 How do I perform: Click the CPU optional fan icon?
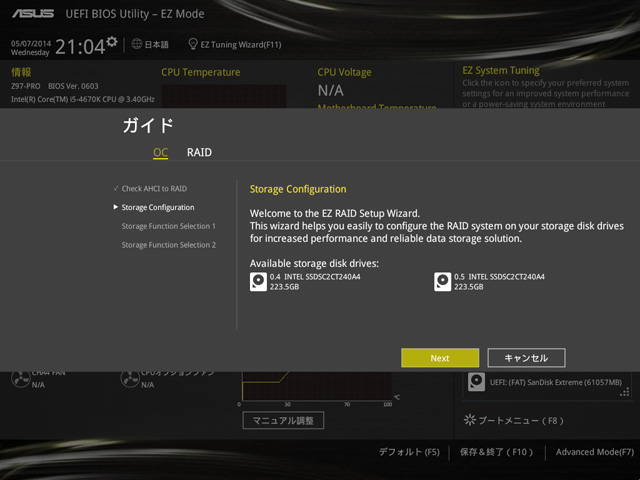tap(130, 379)
